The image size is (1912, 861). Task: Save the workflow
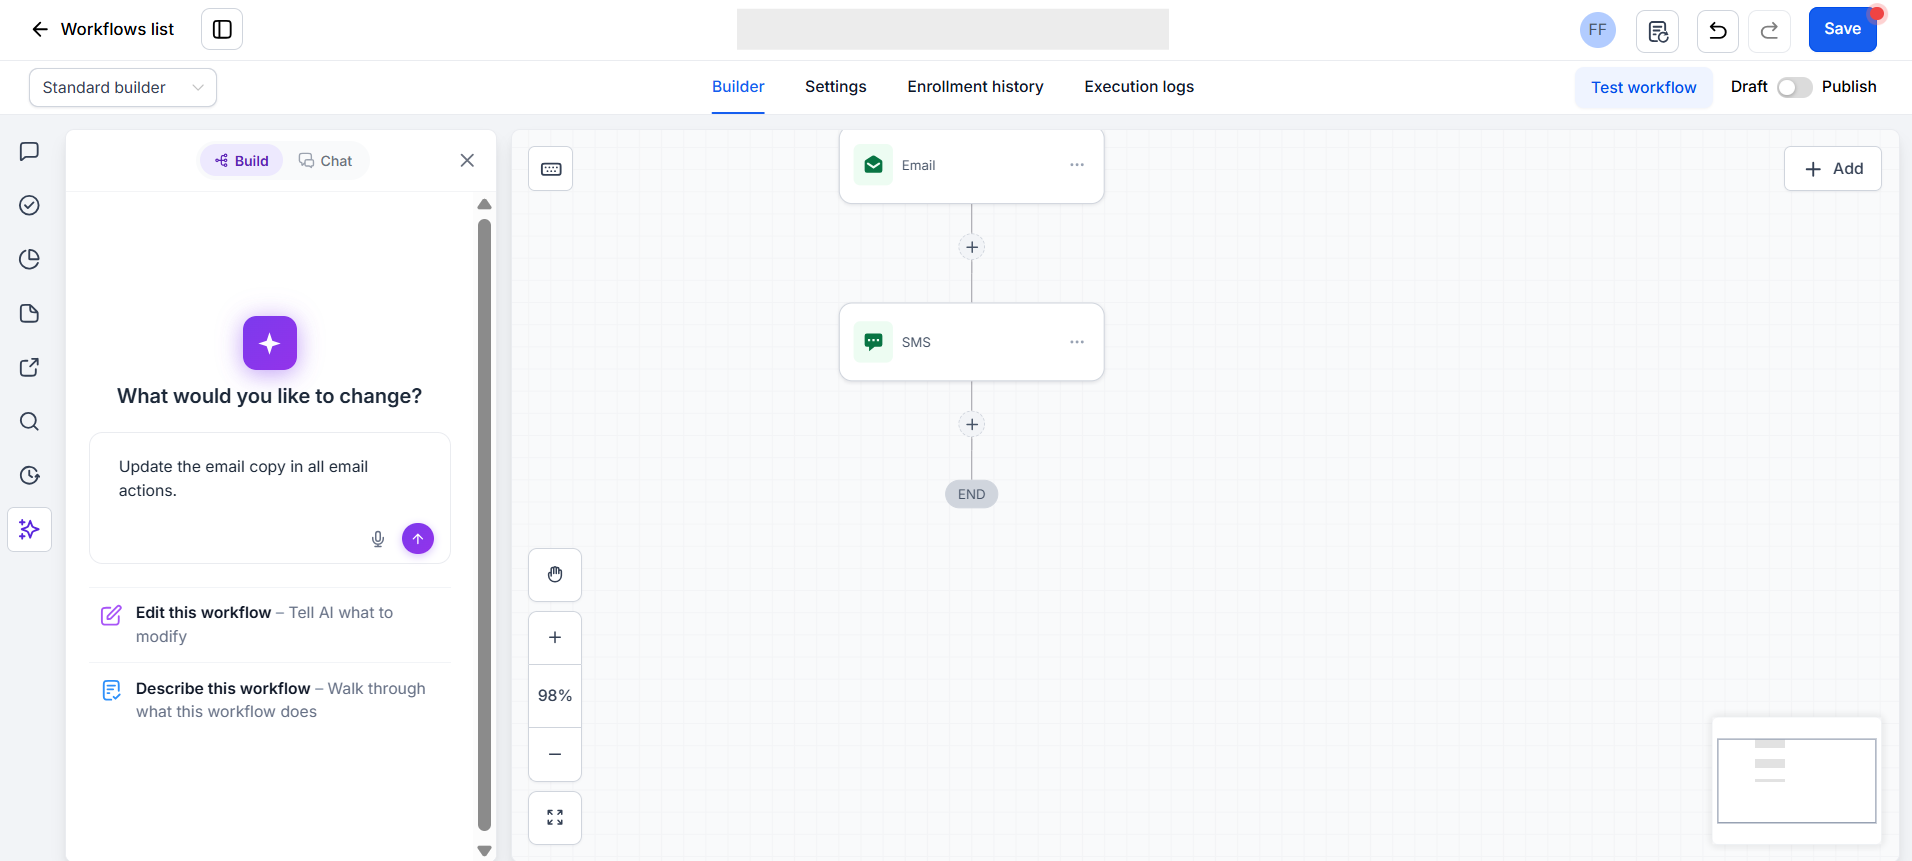click(x=1842, y=29)
